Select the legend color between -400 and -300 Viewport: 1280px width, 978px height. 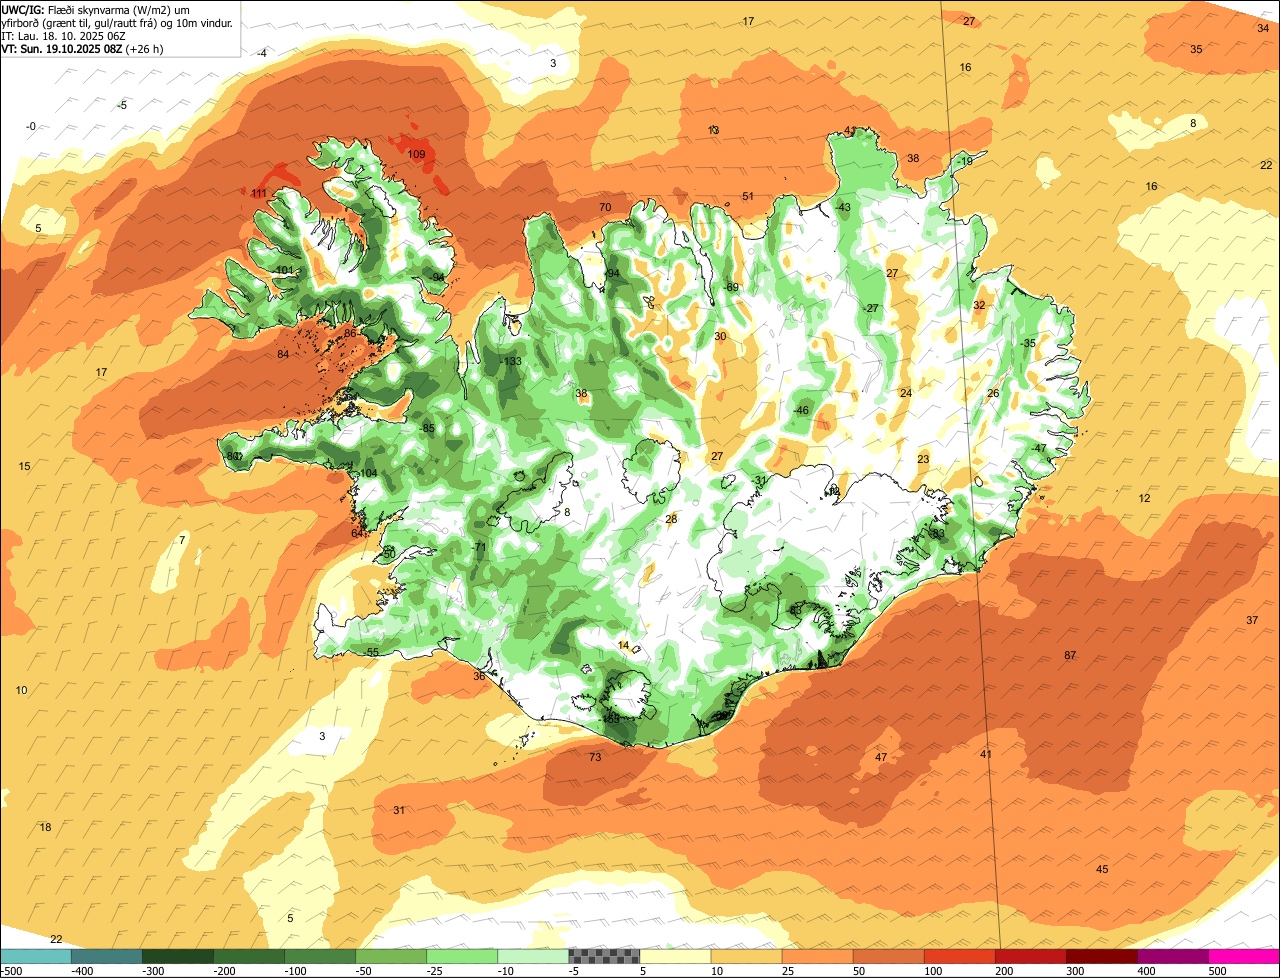(x=106, y=956)
